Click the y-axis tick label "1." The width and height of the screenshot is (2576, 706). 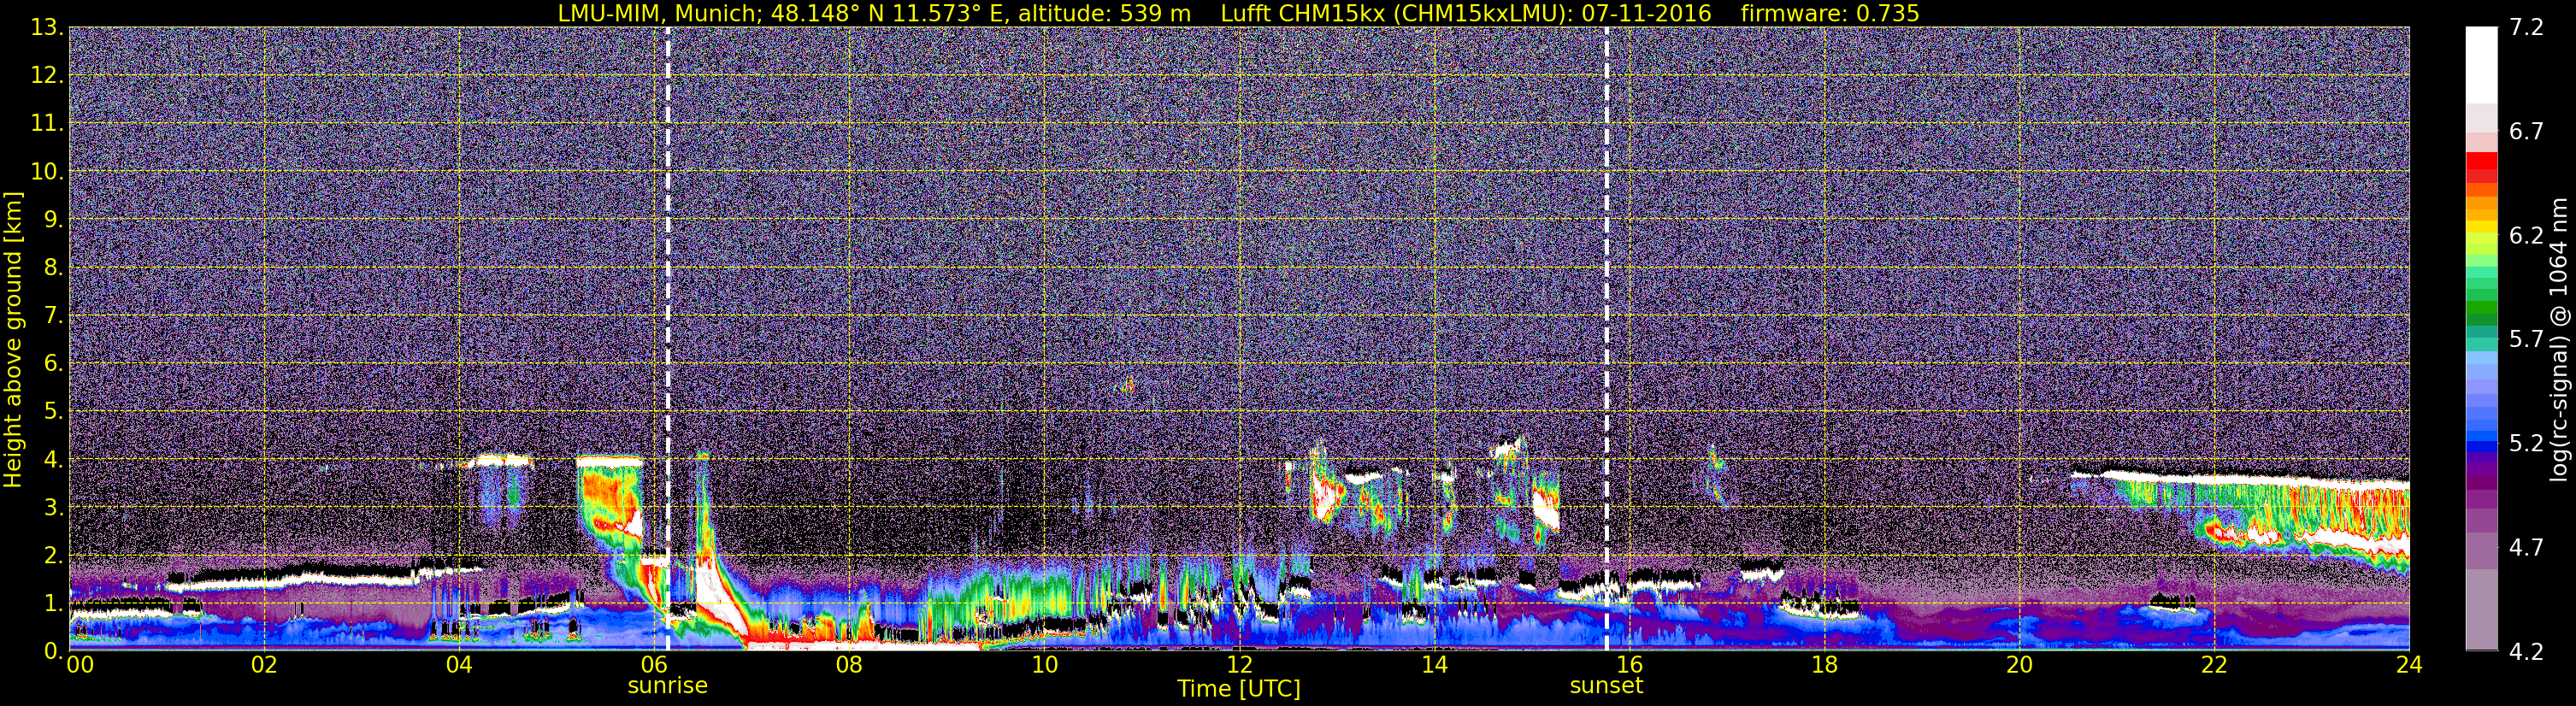coord(53,604)
